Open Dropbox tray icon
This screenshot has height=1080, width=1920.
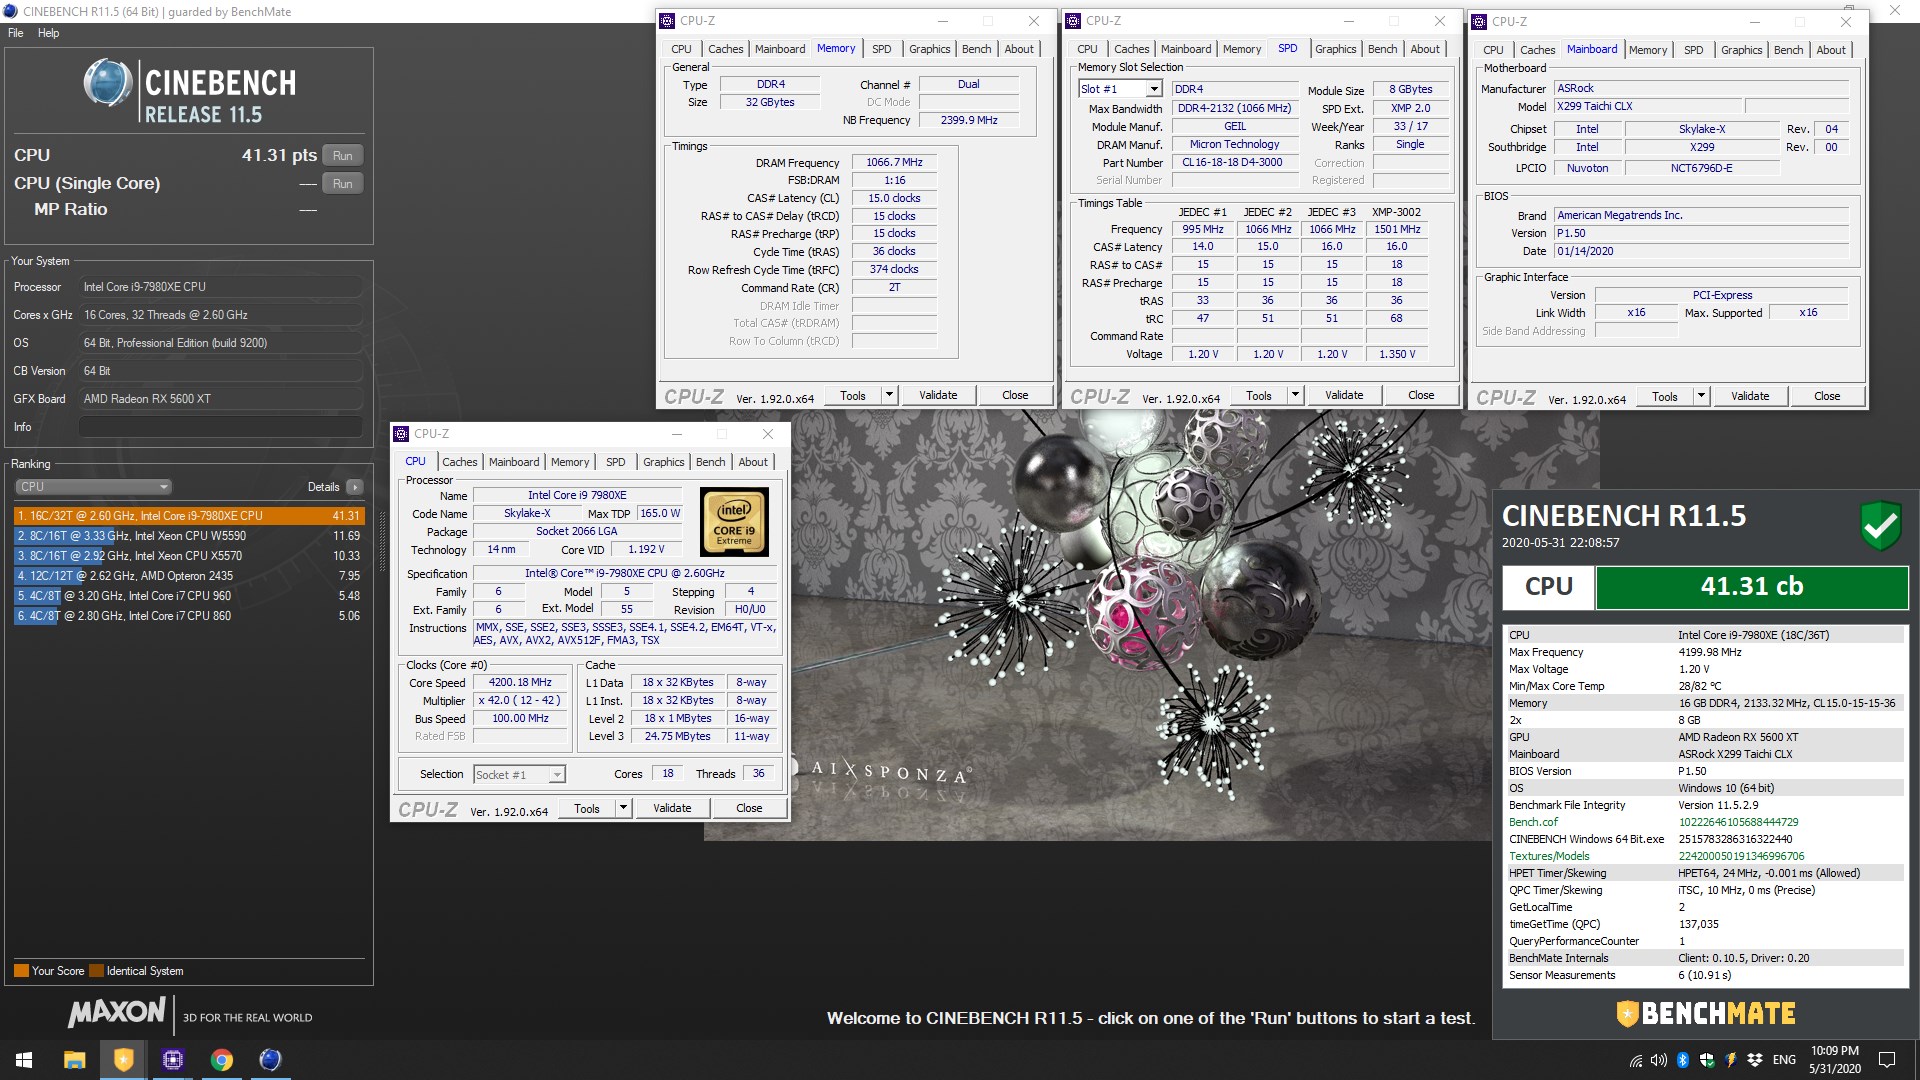tap(1755, 1060)
